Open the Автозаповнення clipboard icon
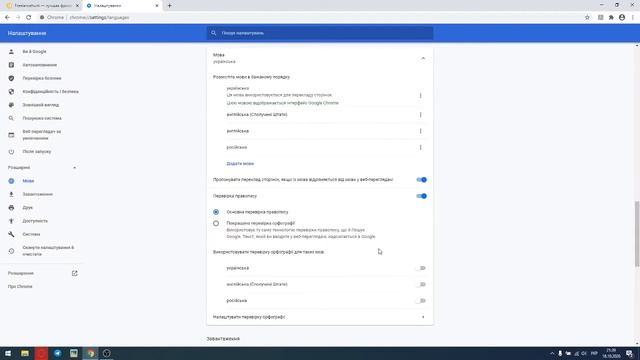Image resolution: width=640 pixels, height=360 pixels. pyautogui.click(x=11, y=65)
